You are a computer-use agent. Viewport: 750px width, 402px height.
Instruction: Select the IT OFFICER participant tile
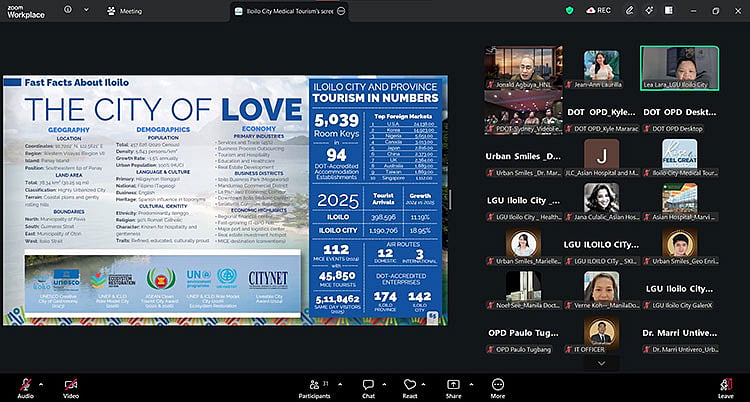tap(601, 334)
